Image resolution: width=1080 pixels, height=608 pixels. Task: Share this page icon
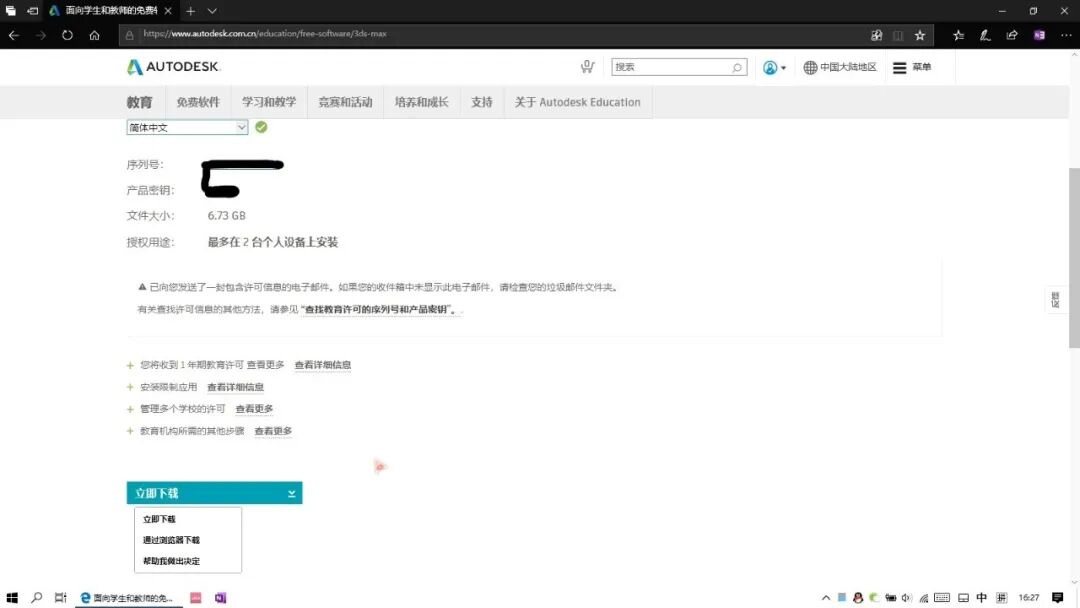coord(1012,35)
